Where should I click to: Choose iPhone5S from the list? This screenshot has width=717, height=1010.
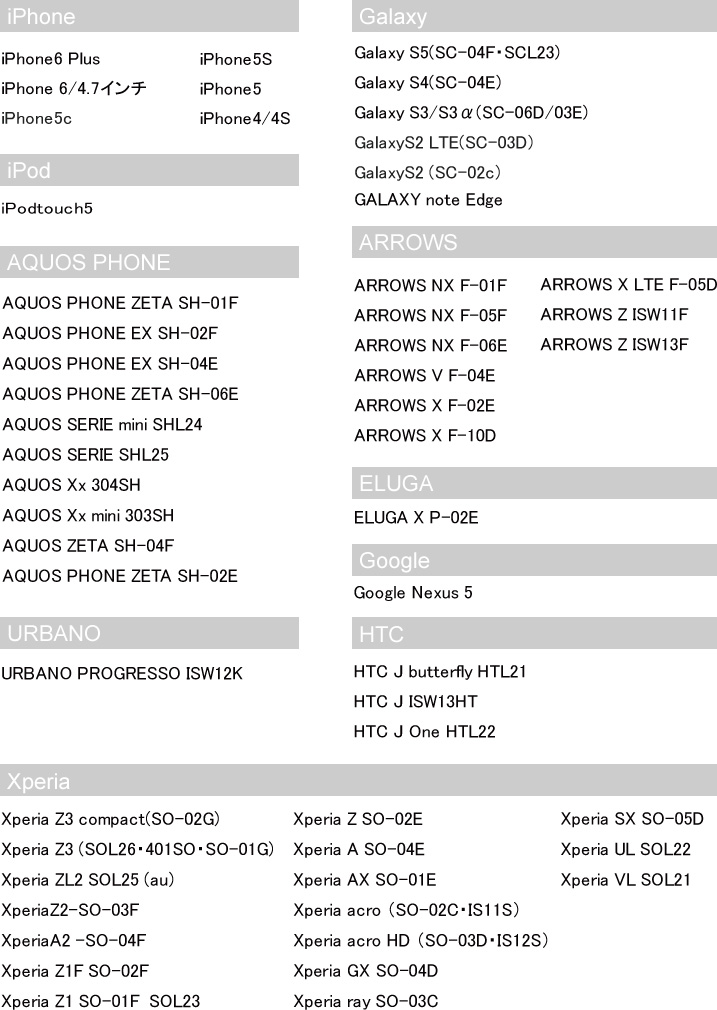236,59
